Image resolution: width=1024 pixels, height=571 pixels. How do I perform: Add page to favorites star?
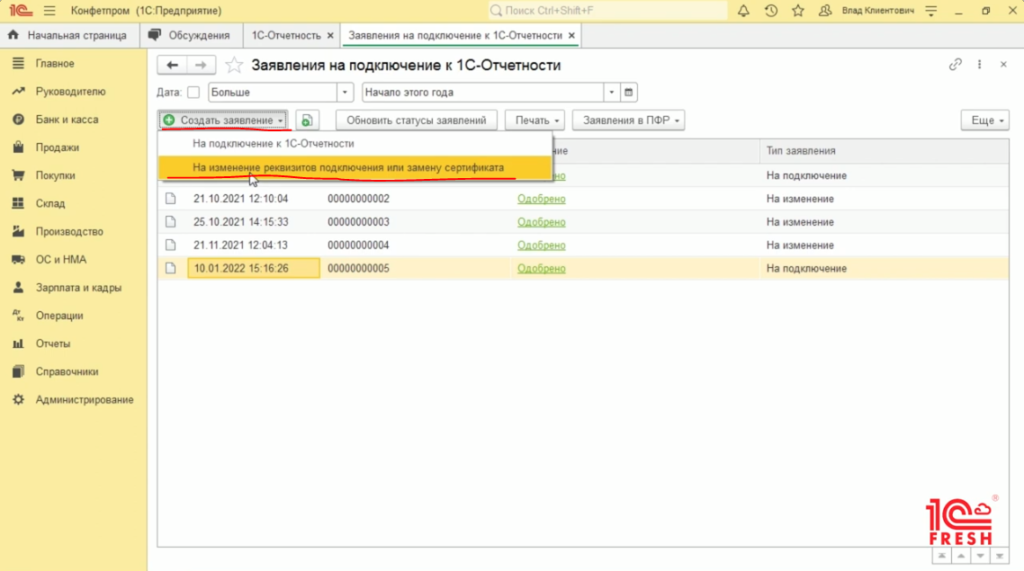coord(234,65)
